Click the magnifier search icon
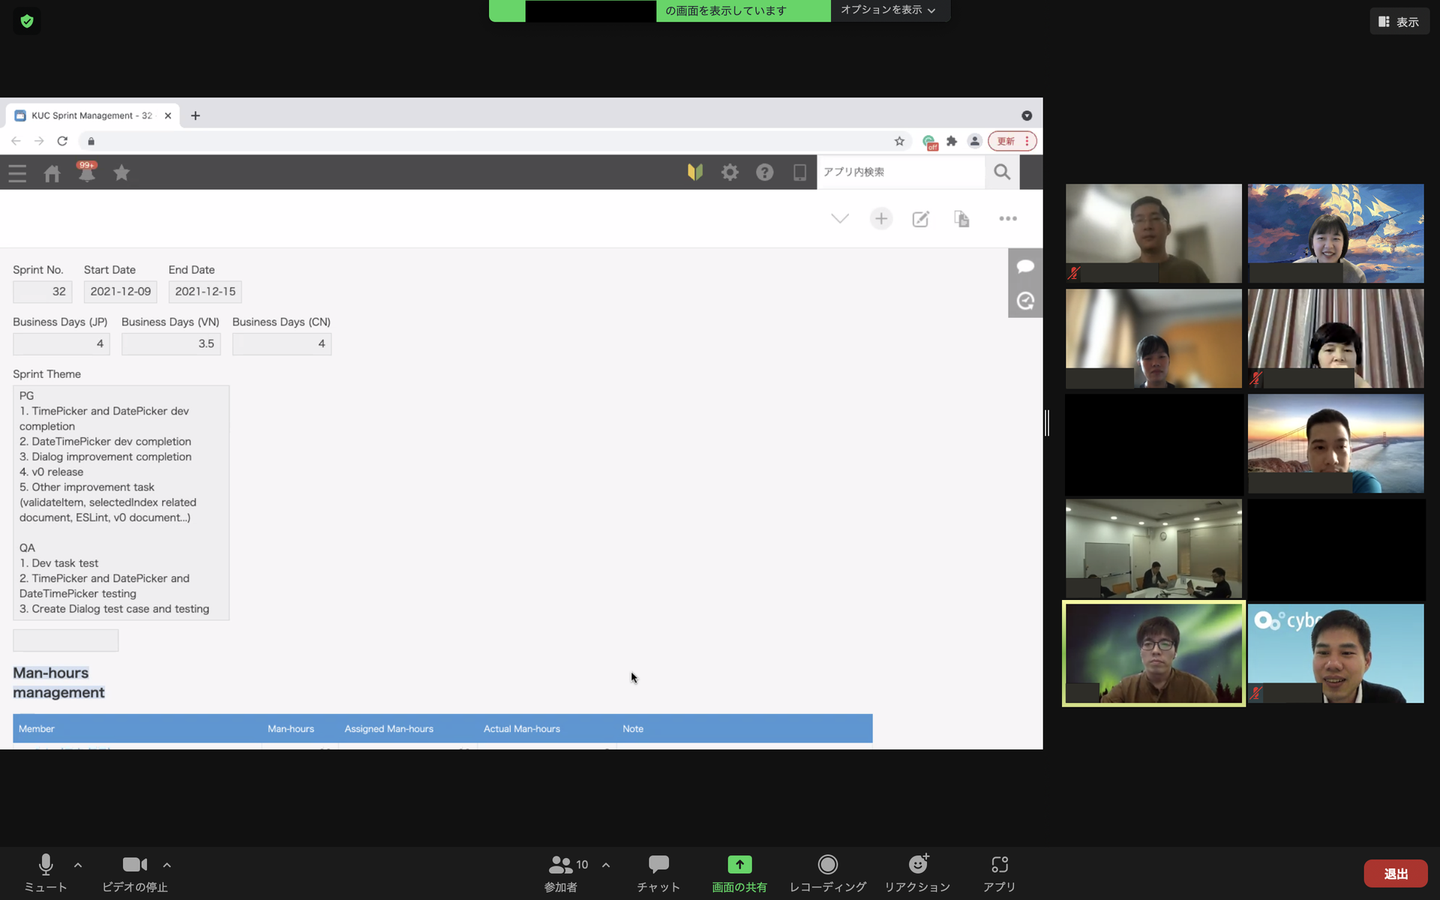 (x=1002, y=172)
